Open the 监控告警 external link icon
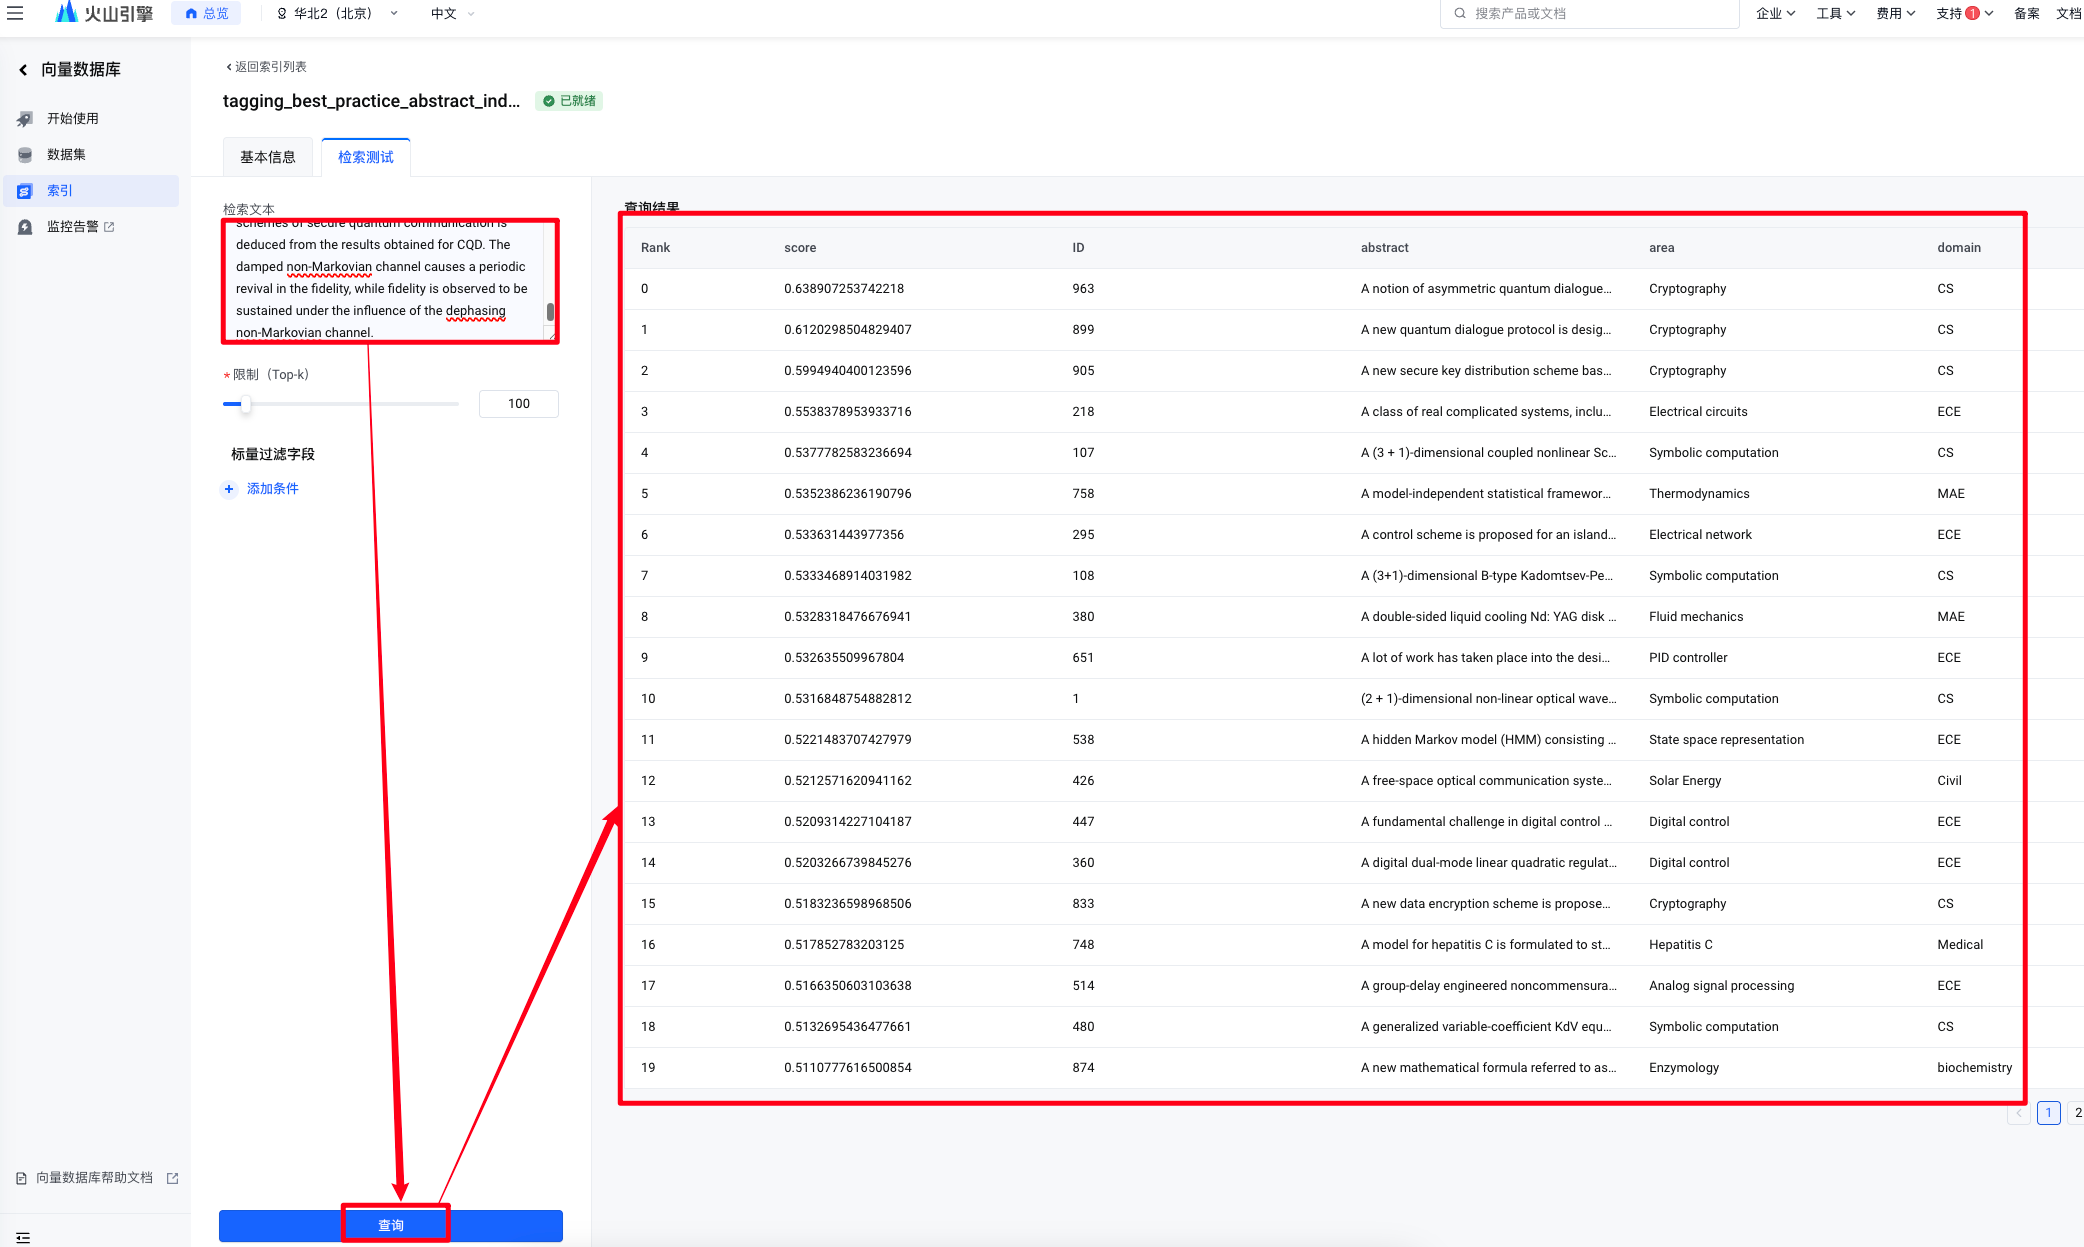 [110, 227]
